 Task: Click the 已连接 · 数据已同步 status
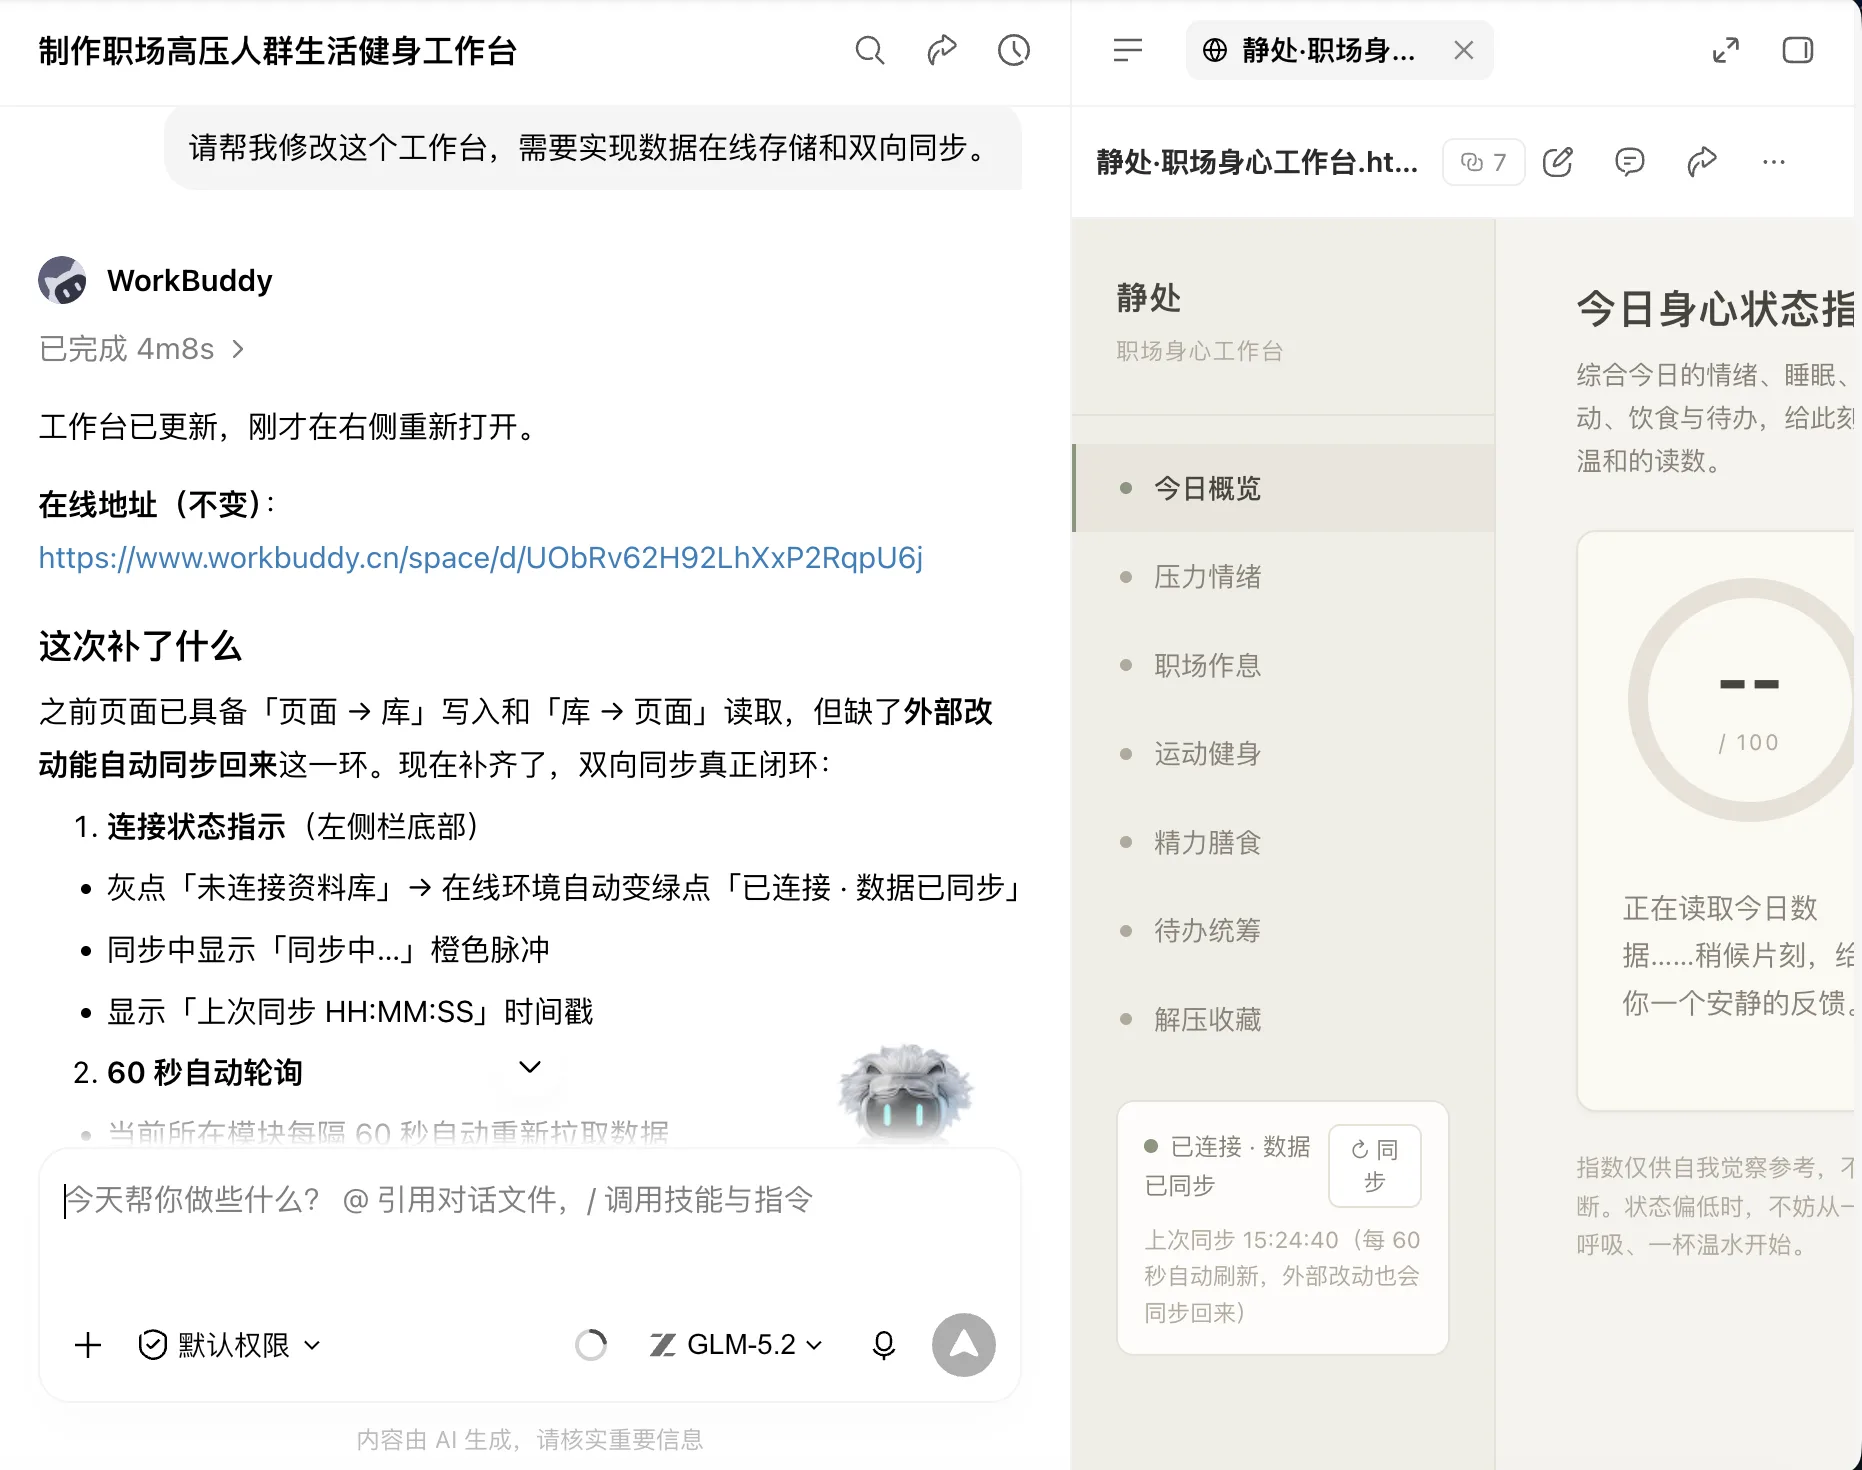1227,1166
